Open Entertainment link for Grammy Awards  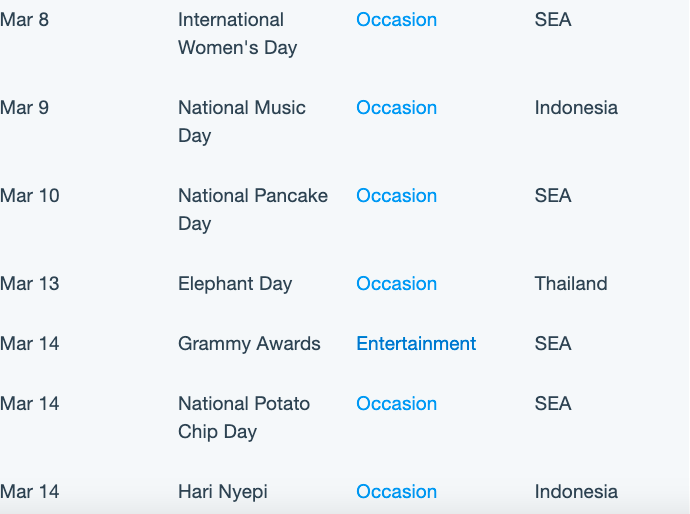[416, 344]
